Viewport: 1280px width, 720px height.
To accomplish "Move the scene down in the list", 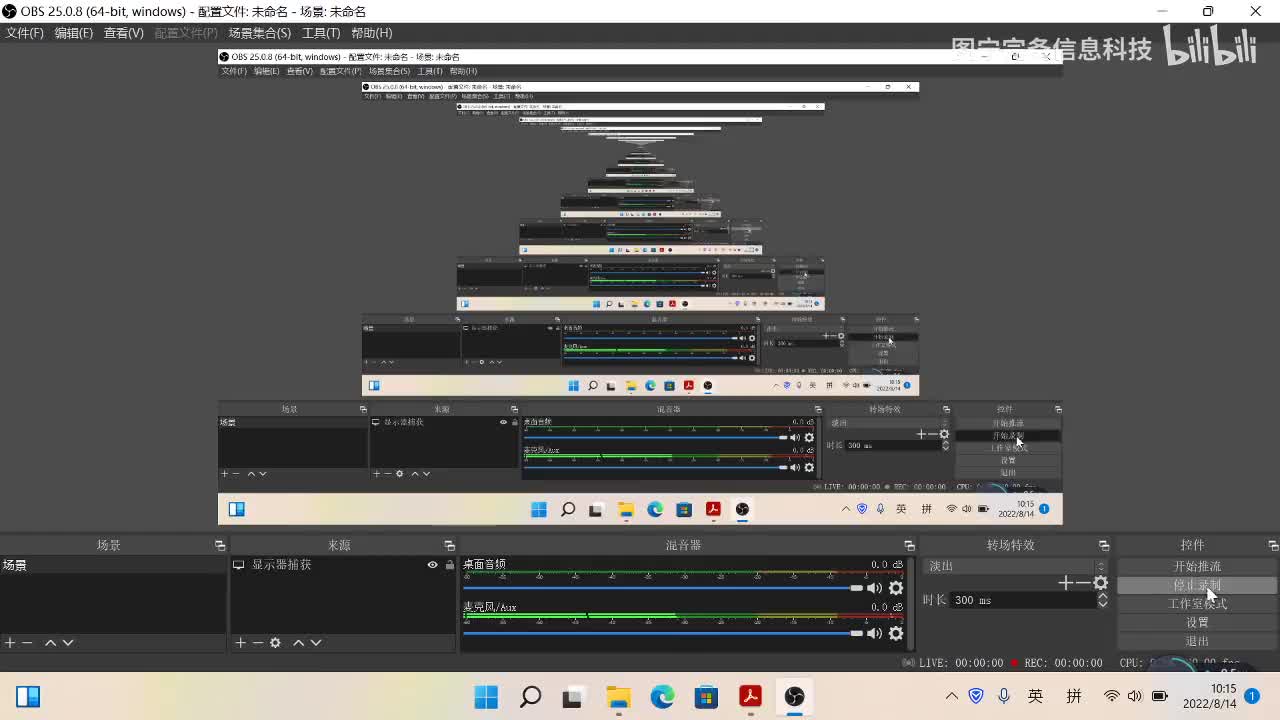I will [68, 643].
